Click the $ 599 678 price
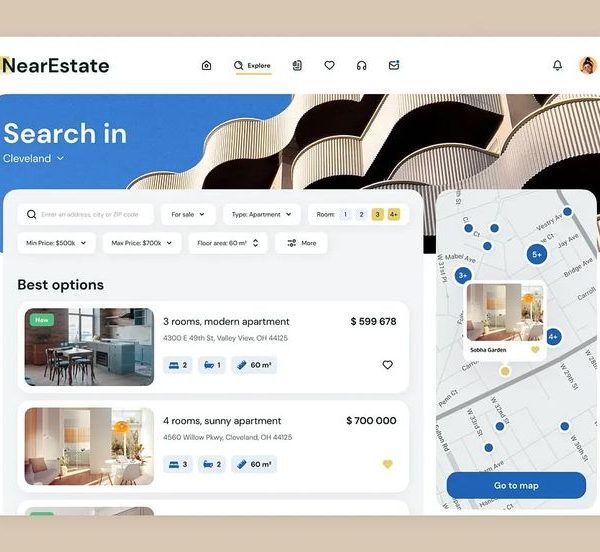 tap(373, 321)
